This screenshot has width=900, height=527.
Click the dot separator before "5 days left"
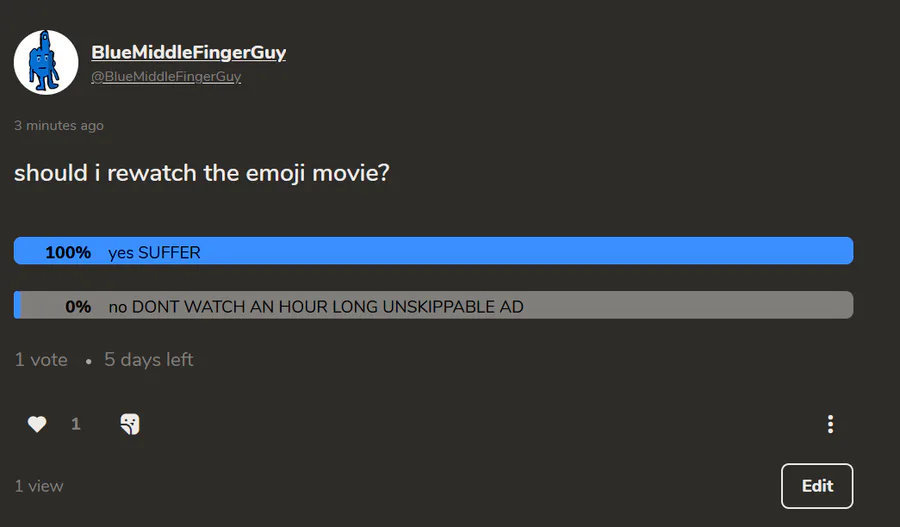pyautogui.click(x=88, y=361)
